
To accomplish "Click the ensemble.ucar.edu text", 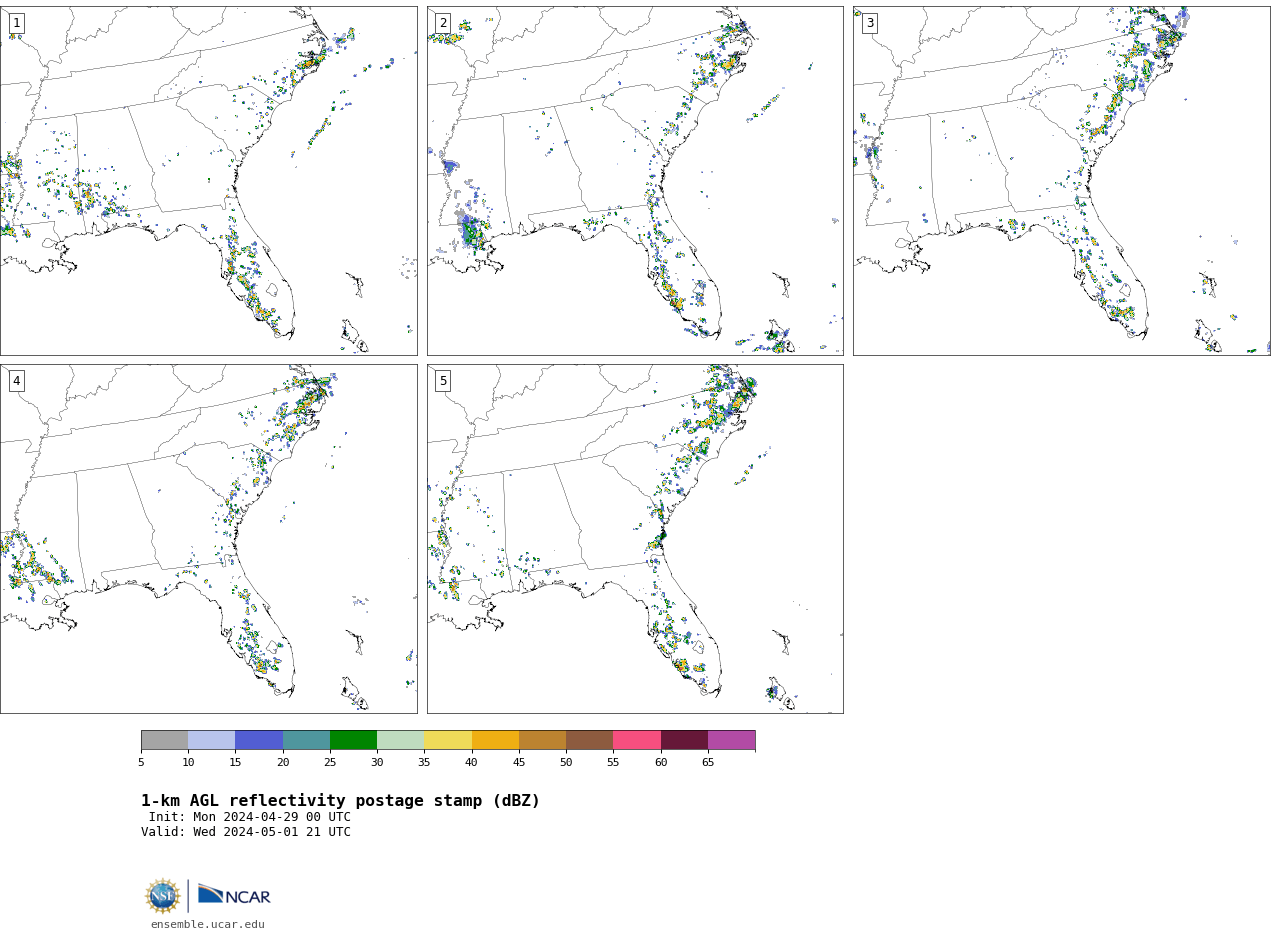I will point(208,925).
